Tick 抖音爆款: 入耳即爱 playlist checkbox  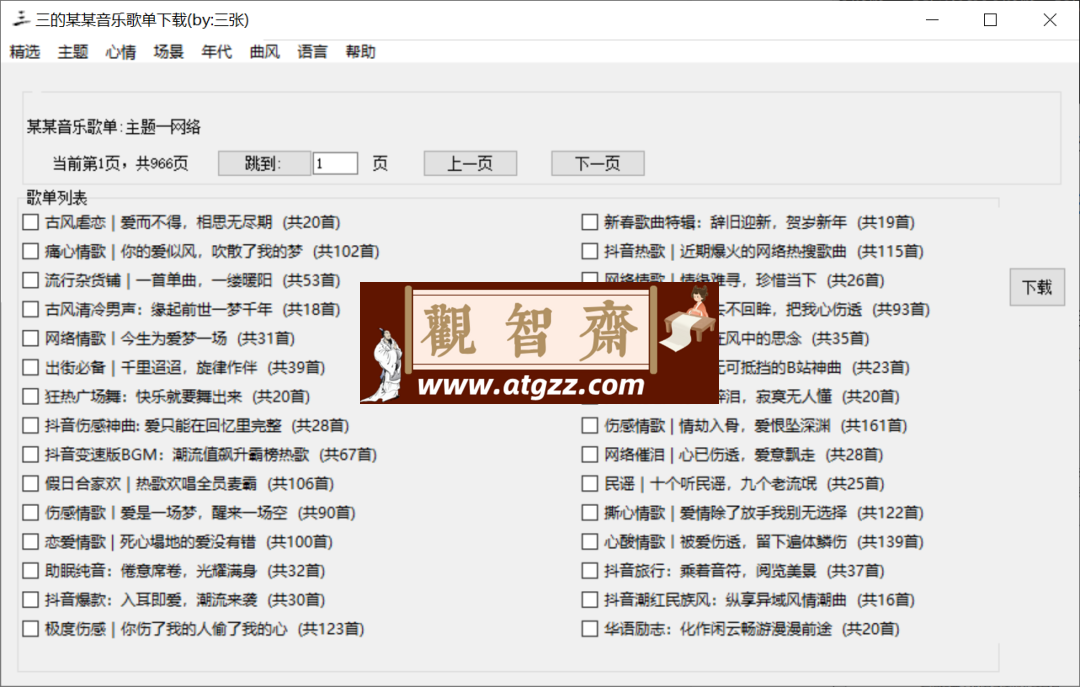pos(30,599)
